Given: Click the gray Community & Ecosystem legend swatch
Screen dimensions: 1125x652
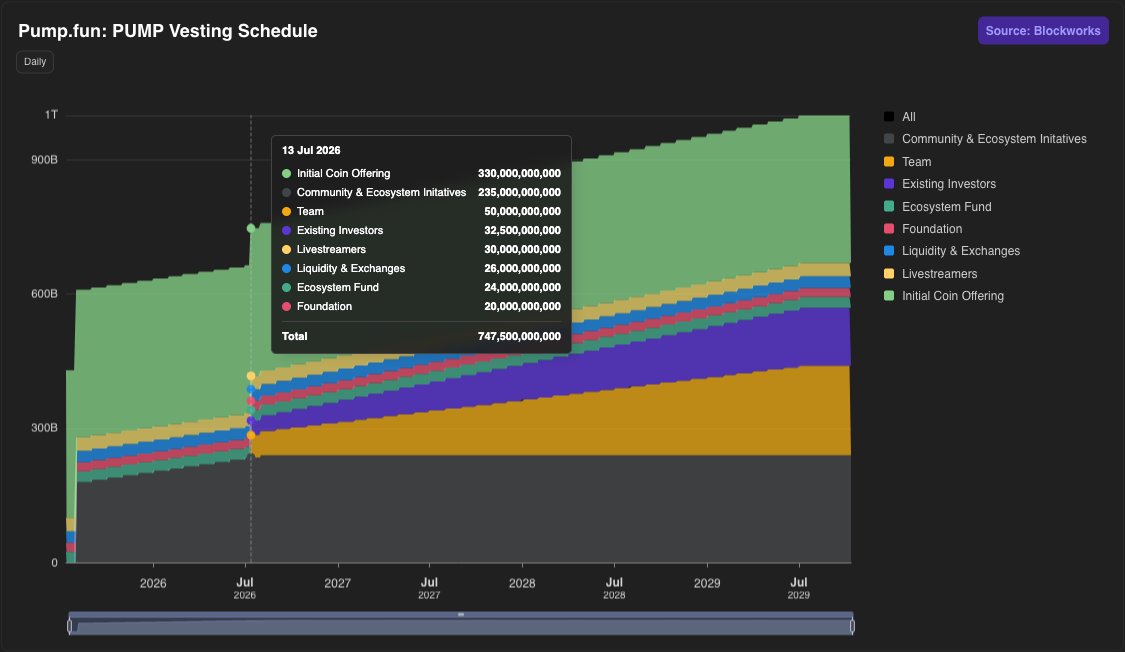Looking at the screenshot, I should pos(889,139).
